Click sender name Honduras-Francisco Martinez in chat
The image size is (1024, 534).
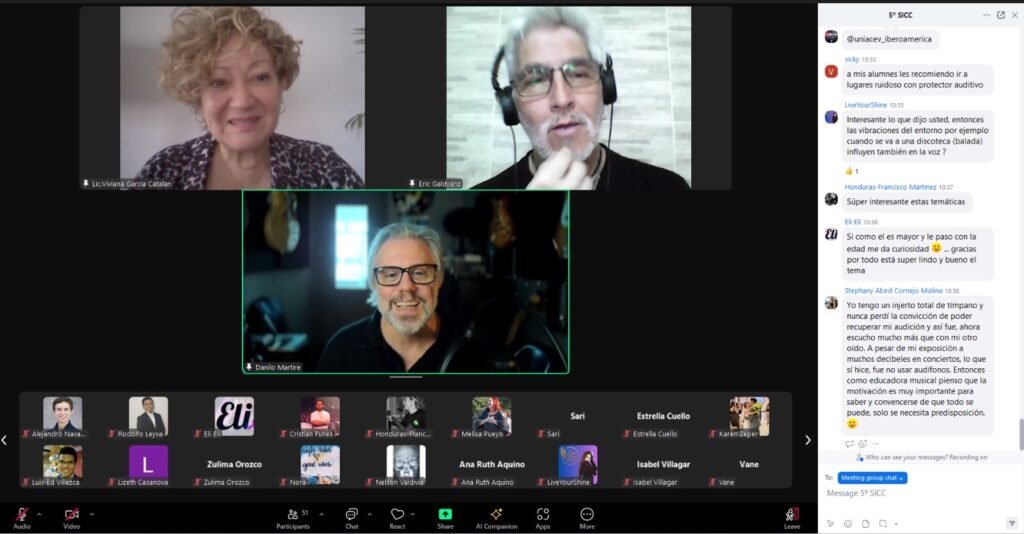889,187
